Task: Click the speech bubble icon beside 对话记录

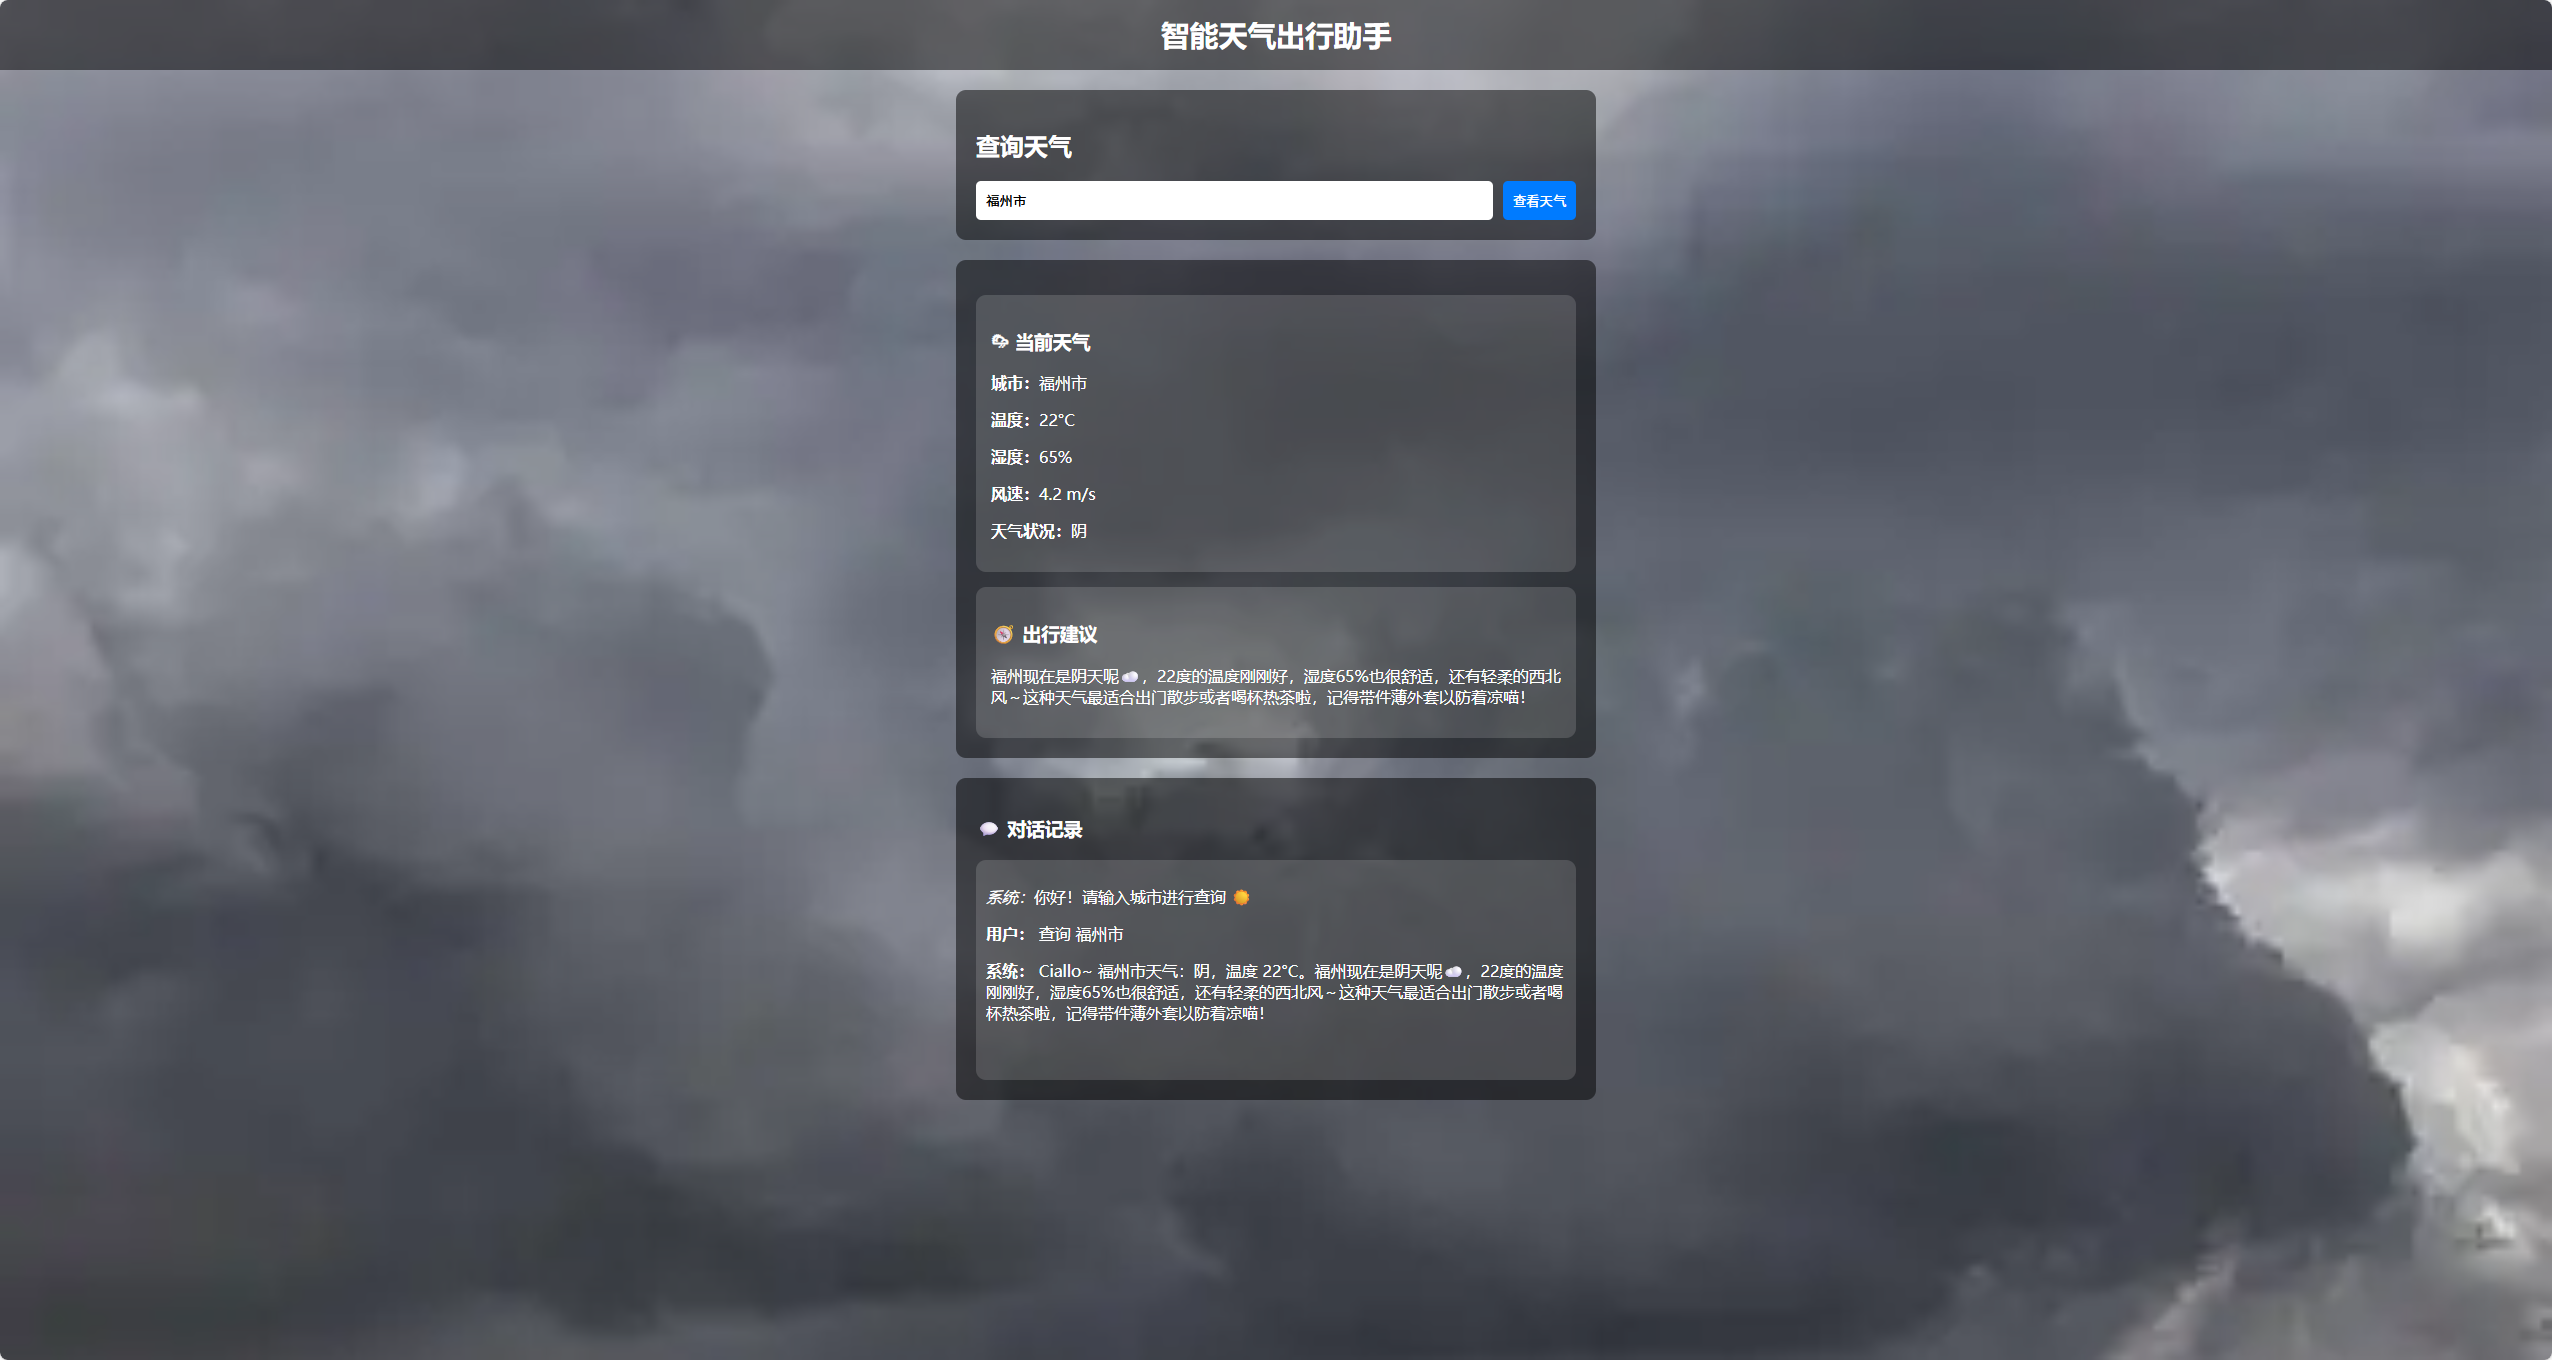Action: pos(988,829)
